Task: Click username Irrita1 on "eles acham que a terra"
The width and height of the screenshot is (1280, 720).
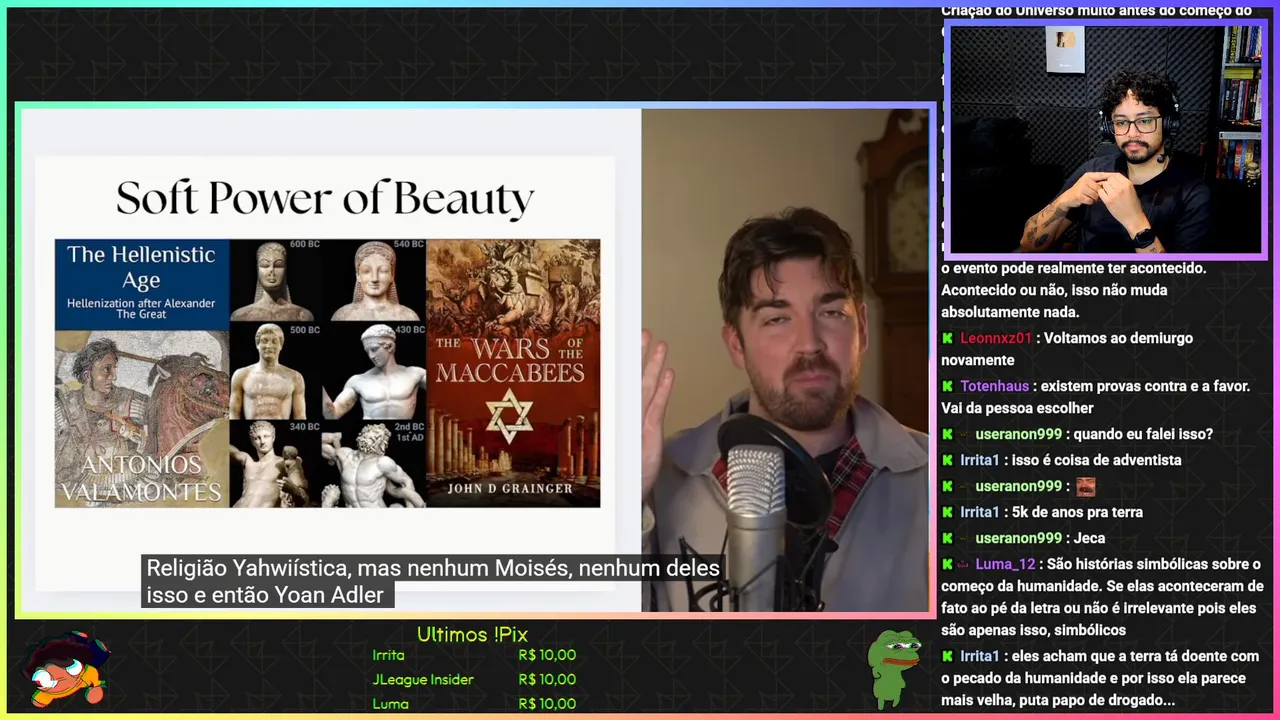Action: pyautogui.click(x=980, y=657)
